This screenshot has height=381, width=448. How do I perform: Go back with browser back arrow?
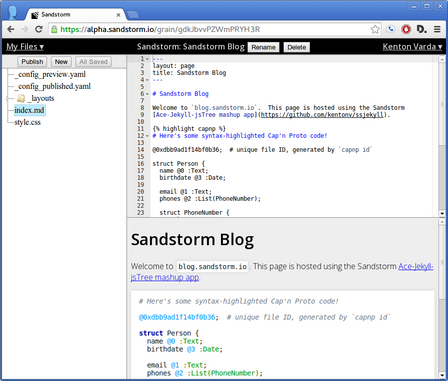point(11,29)
